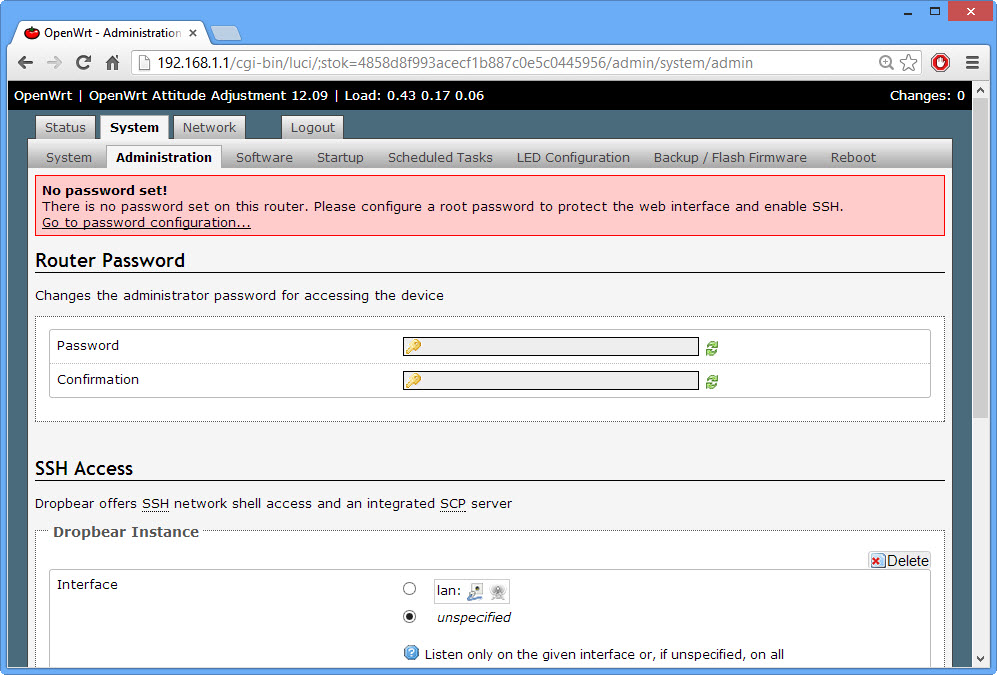The width and height of the screenshot is (997, 675).
Task: Reveal password with icon beside Confirmation field
Action: pos(712,381)
